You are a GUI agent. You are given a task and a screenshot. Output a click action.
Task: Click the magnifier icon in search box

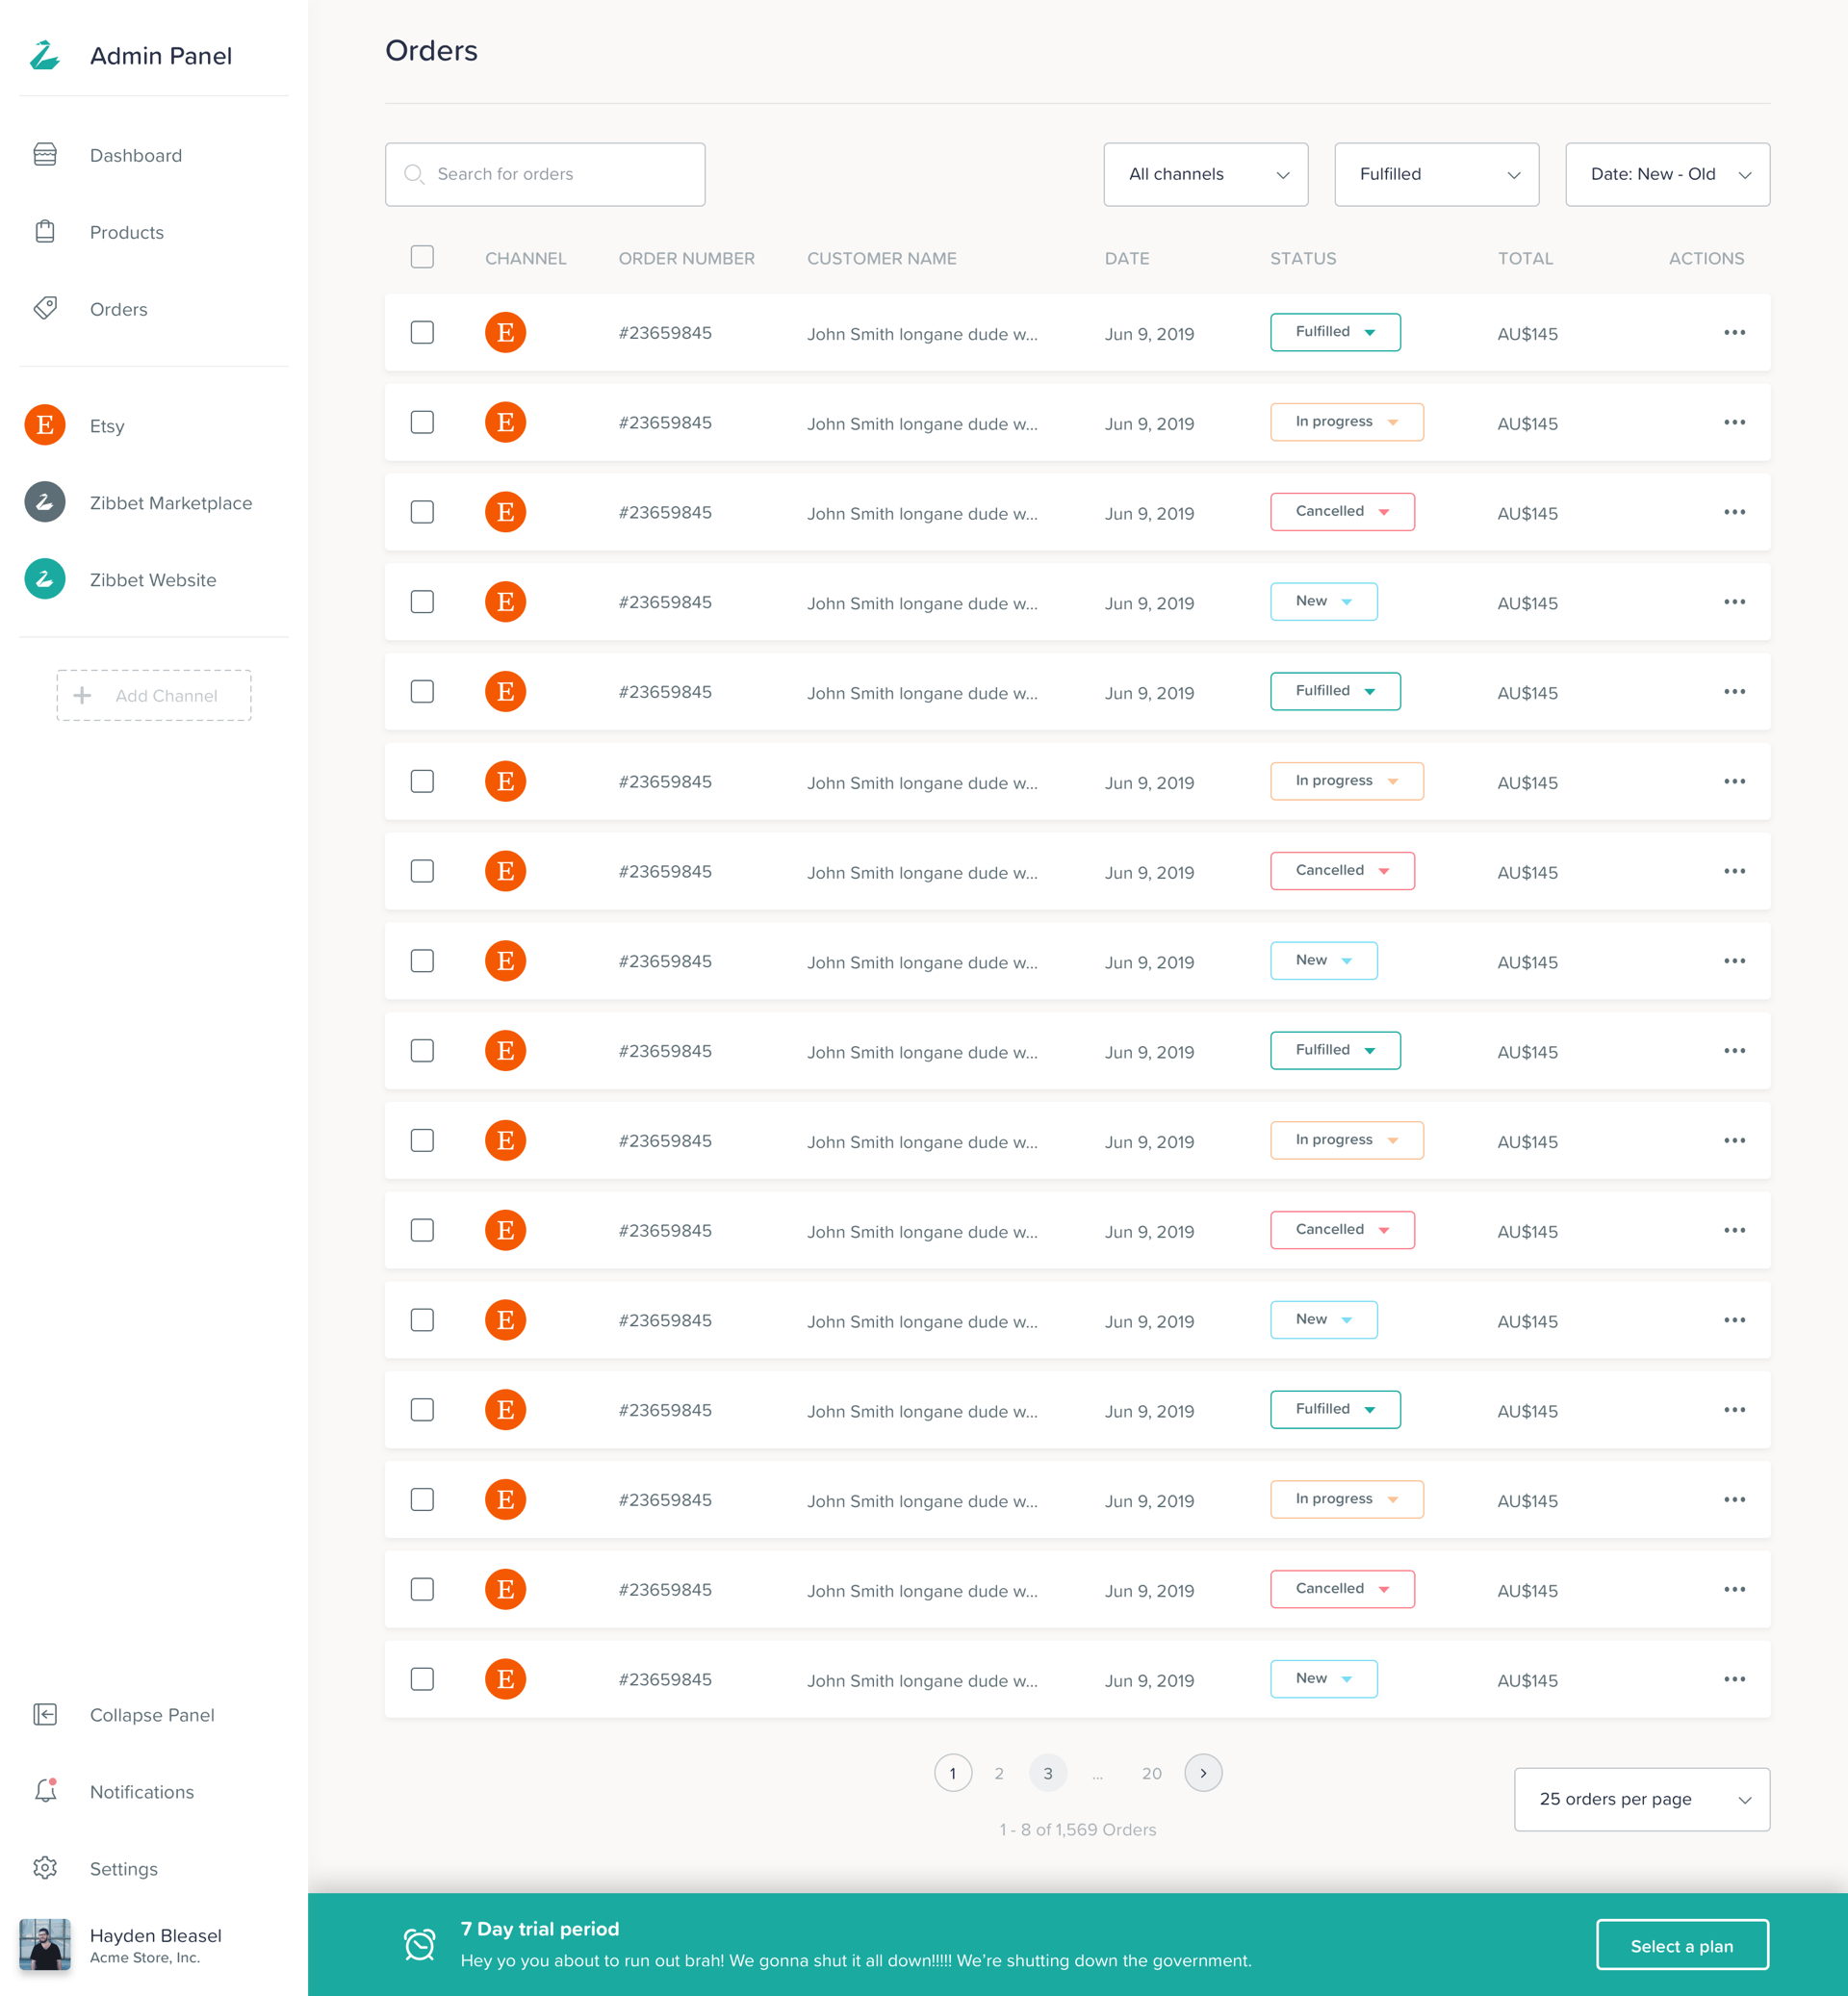click(x=414, y=174)
